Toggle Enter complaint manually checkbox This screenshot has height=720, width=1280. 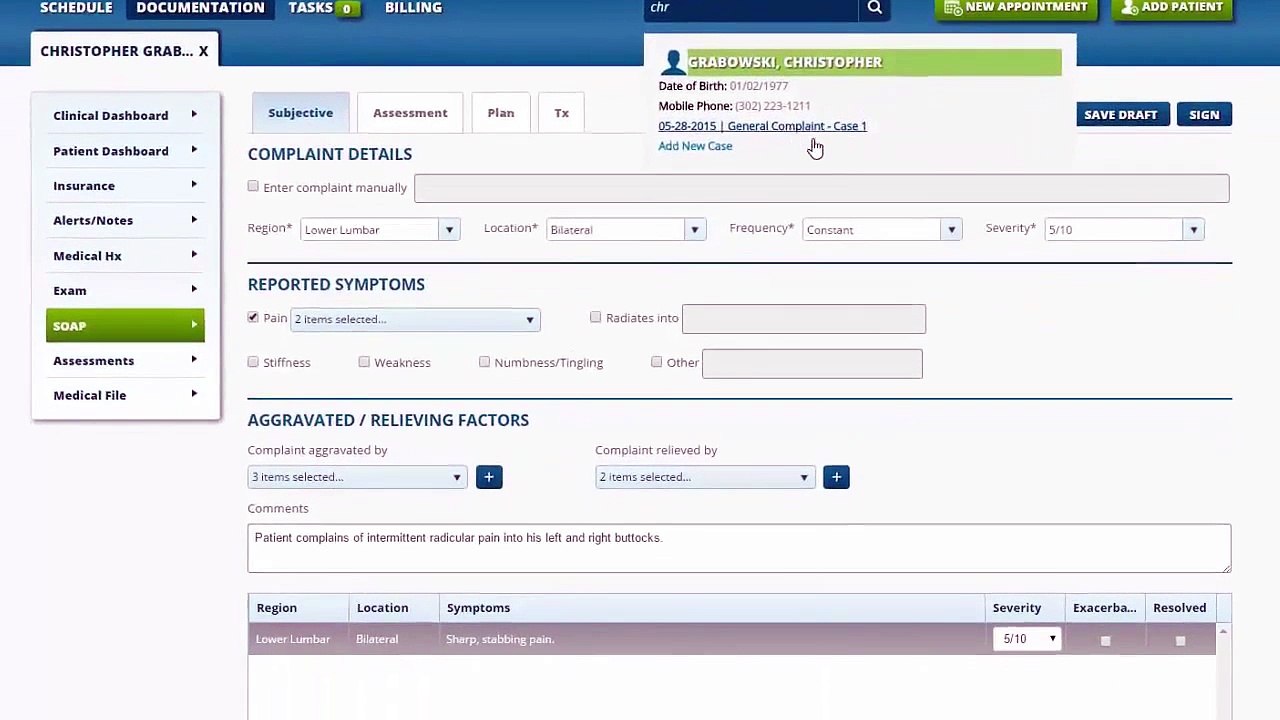[x=253, y=187]
